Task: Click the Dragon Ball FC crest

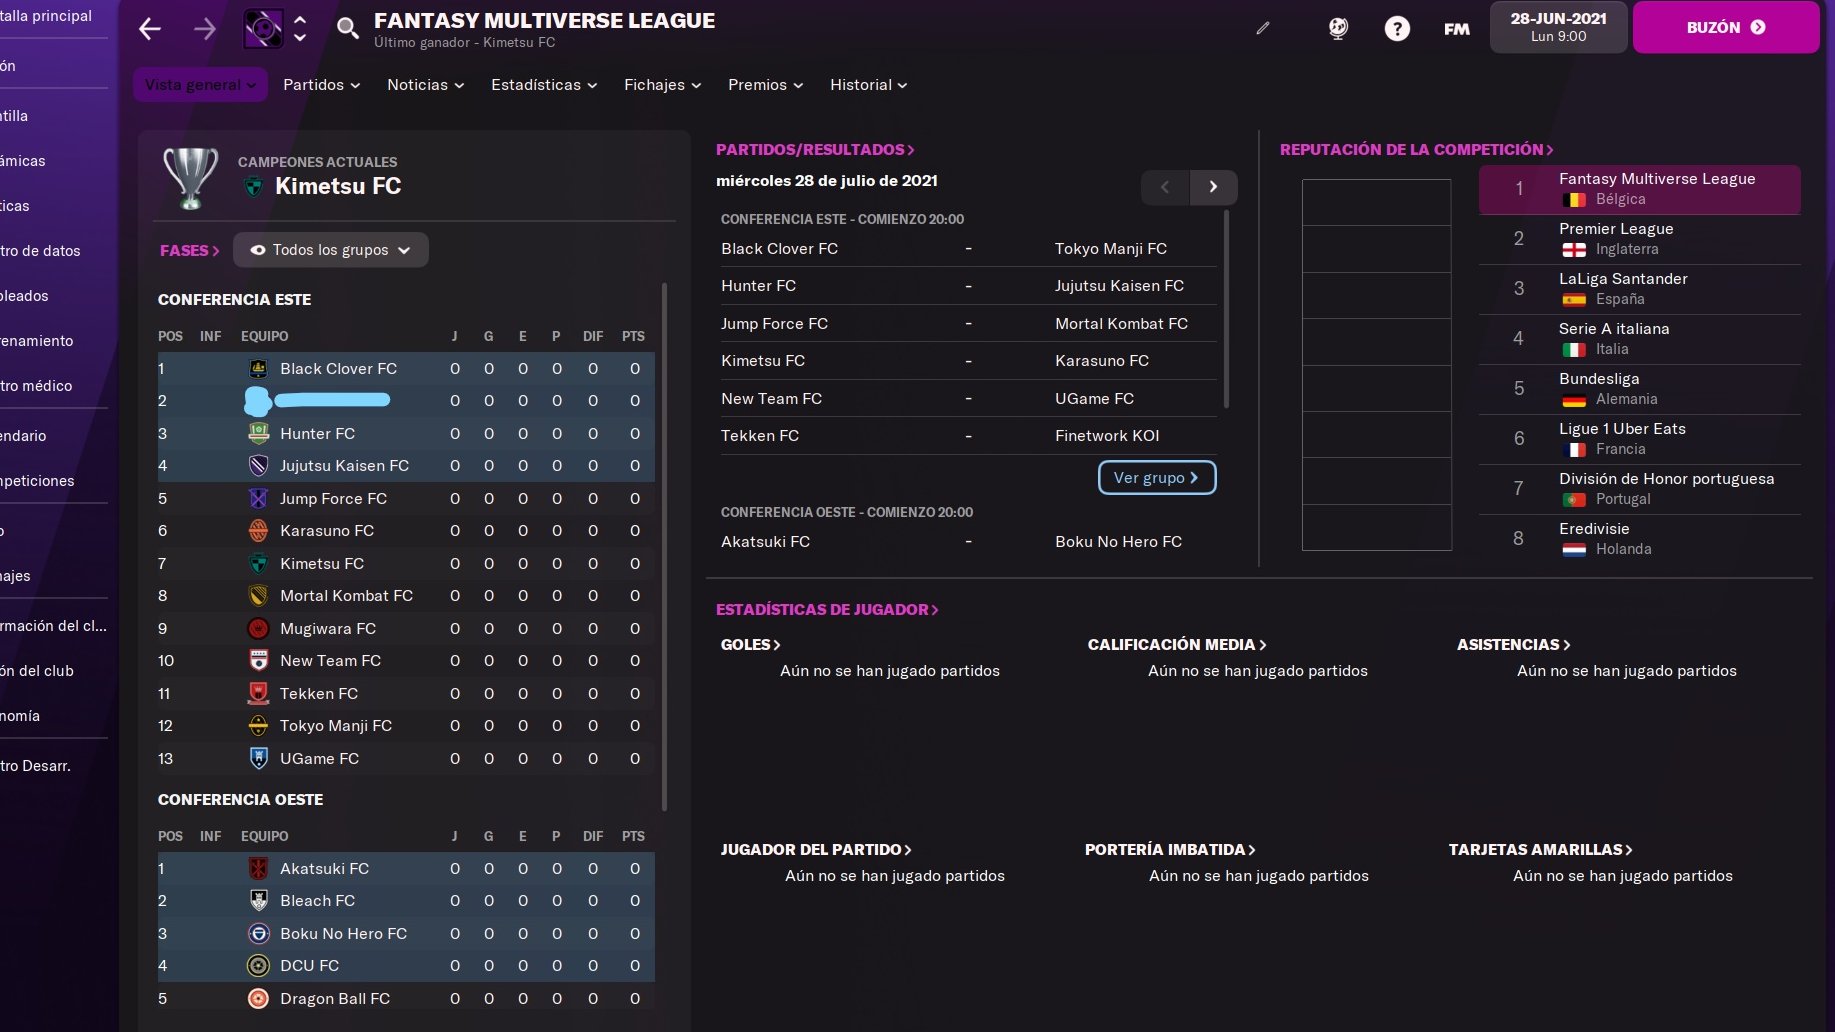Action: 258,999
